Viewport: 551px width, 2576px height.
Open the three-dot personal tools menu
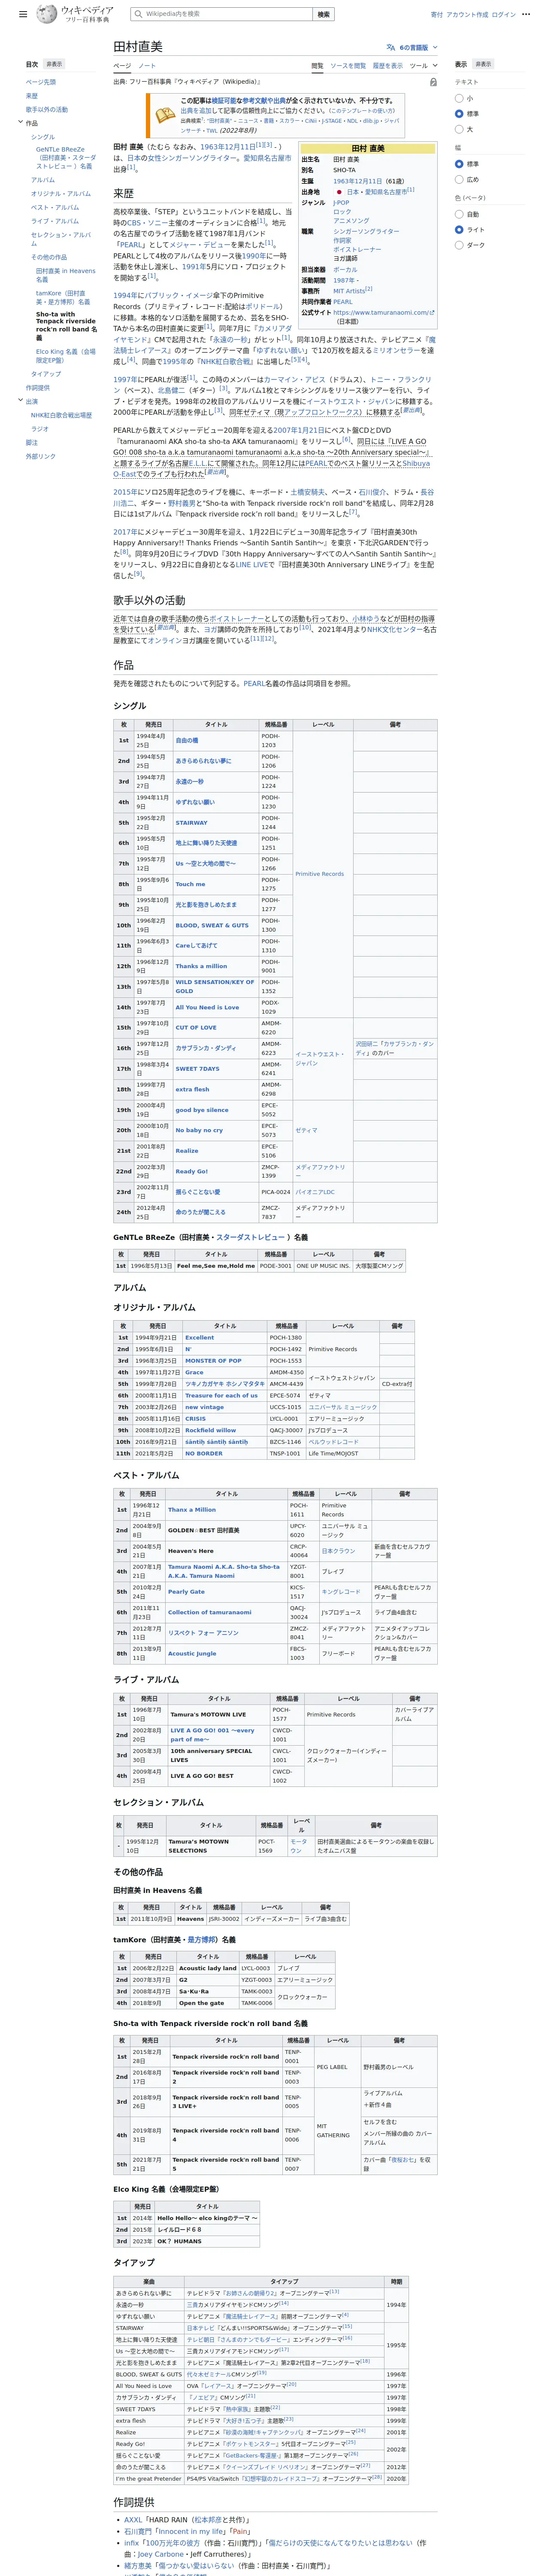pos(527,14)
